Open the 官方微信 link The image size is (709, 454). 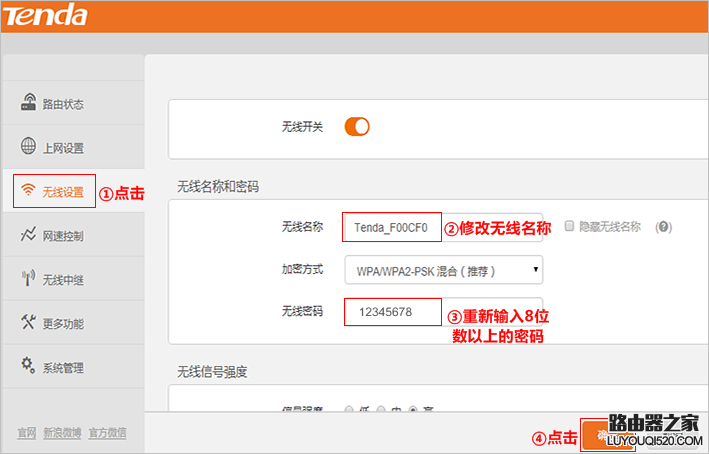pyautogui.click(x=107, y=433)
